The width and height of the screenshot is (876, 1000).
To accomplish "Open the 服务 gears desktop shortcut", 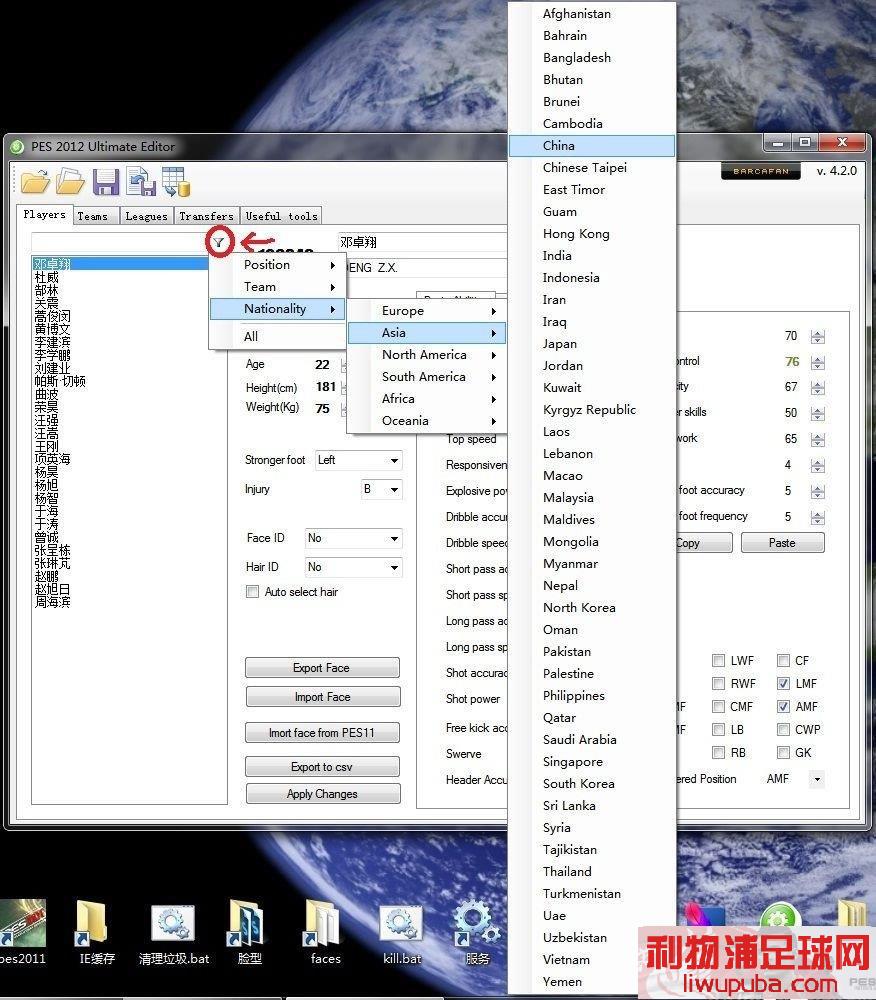I will [x=477, y=932].
